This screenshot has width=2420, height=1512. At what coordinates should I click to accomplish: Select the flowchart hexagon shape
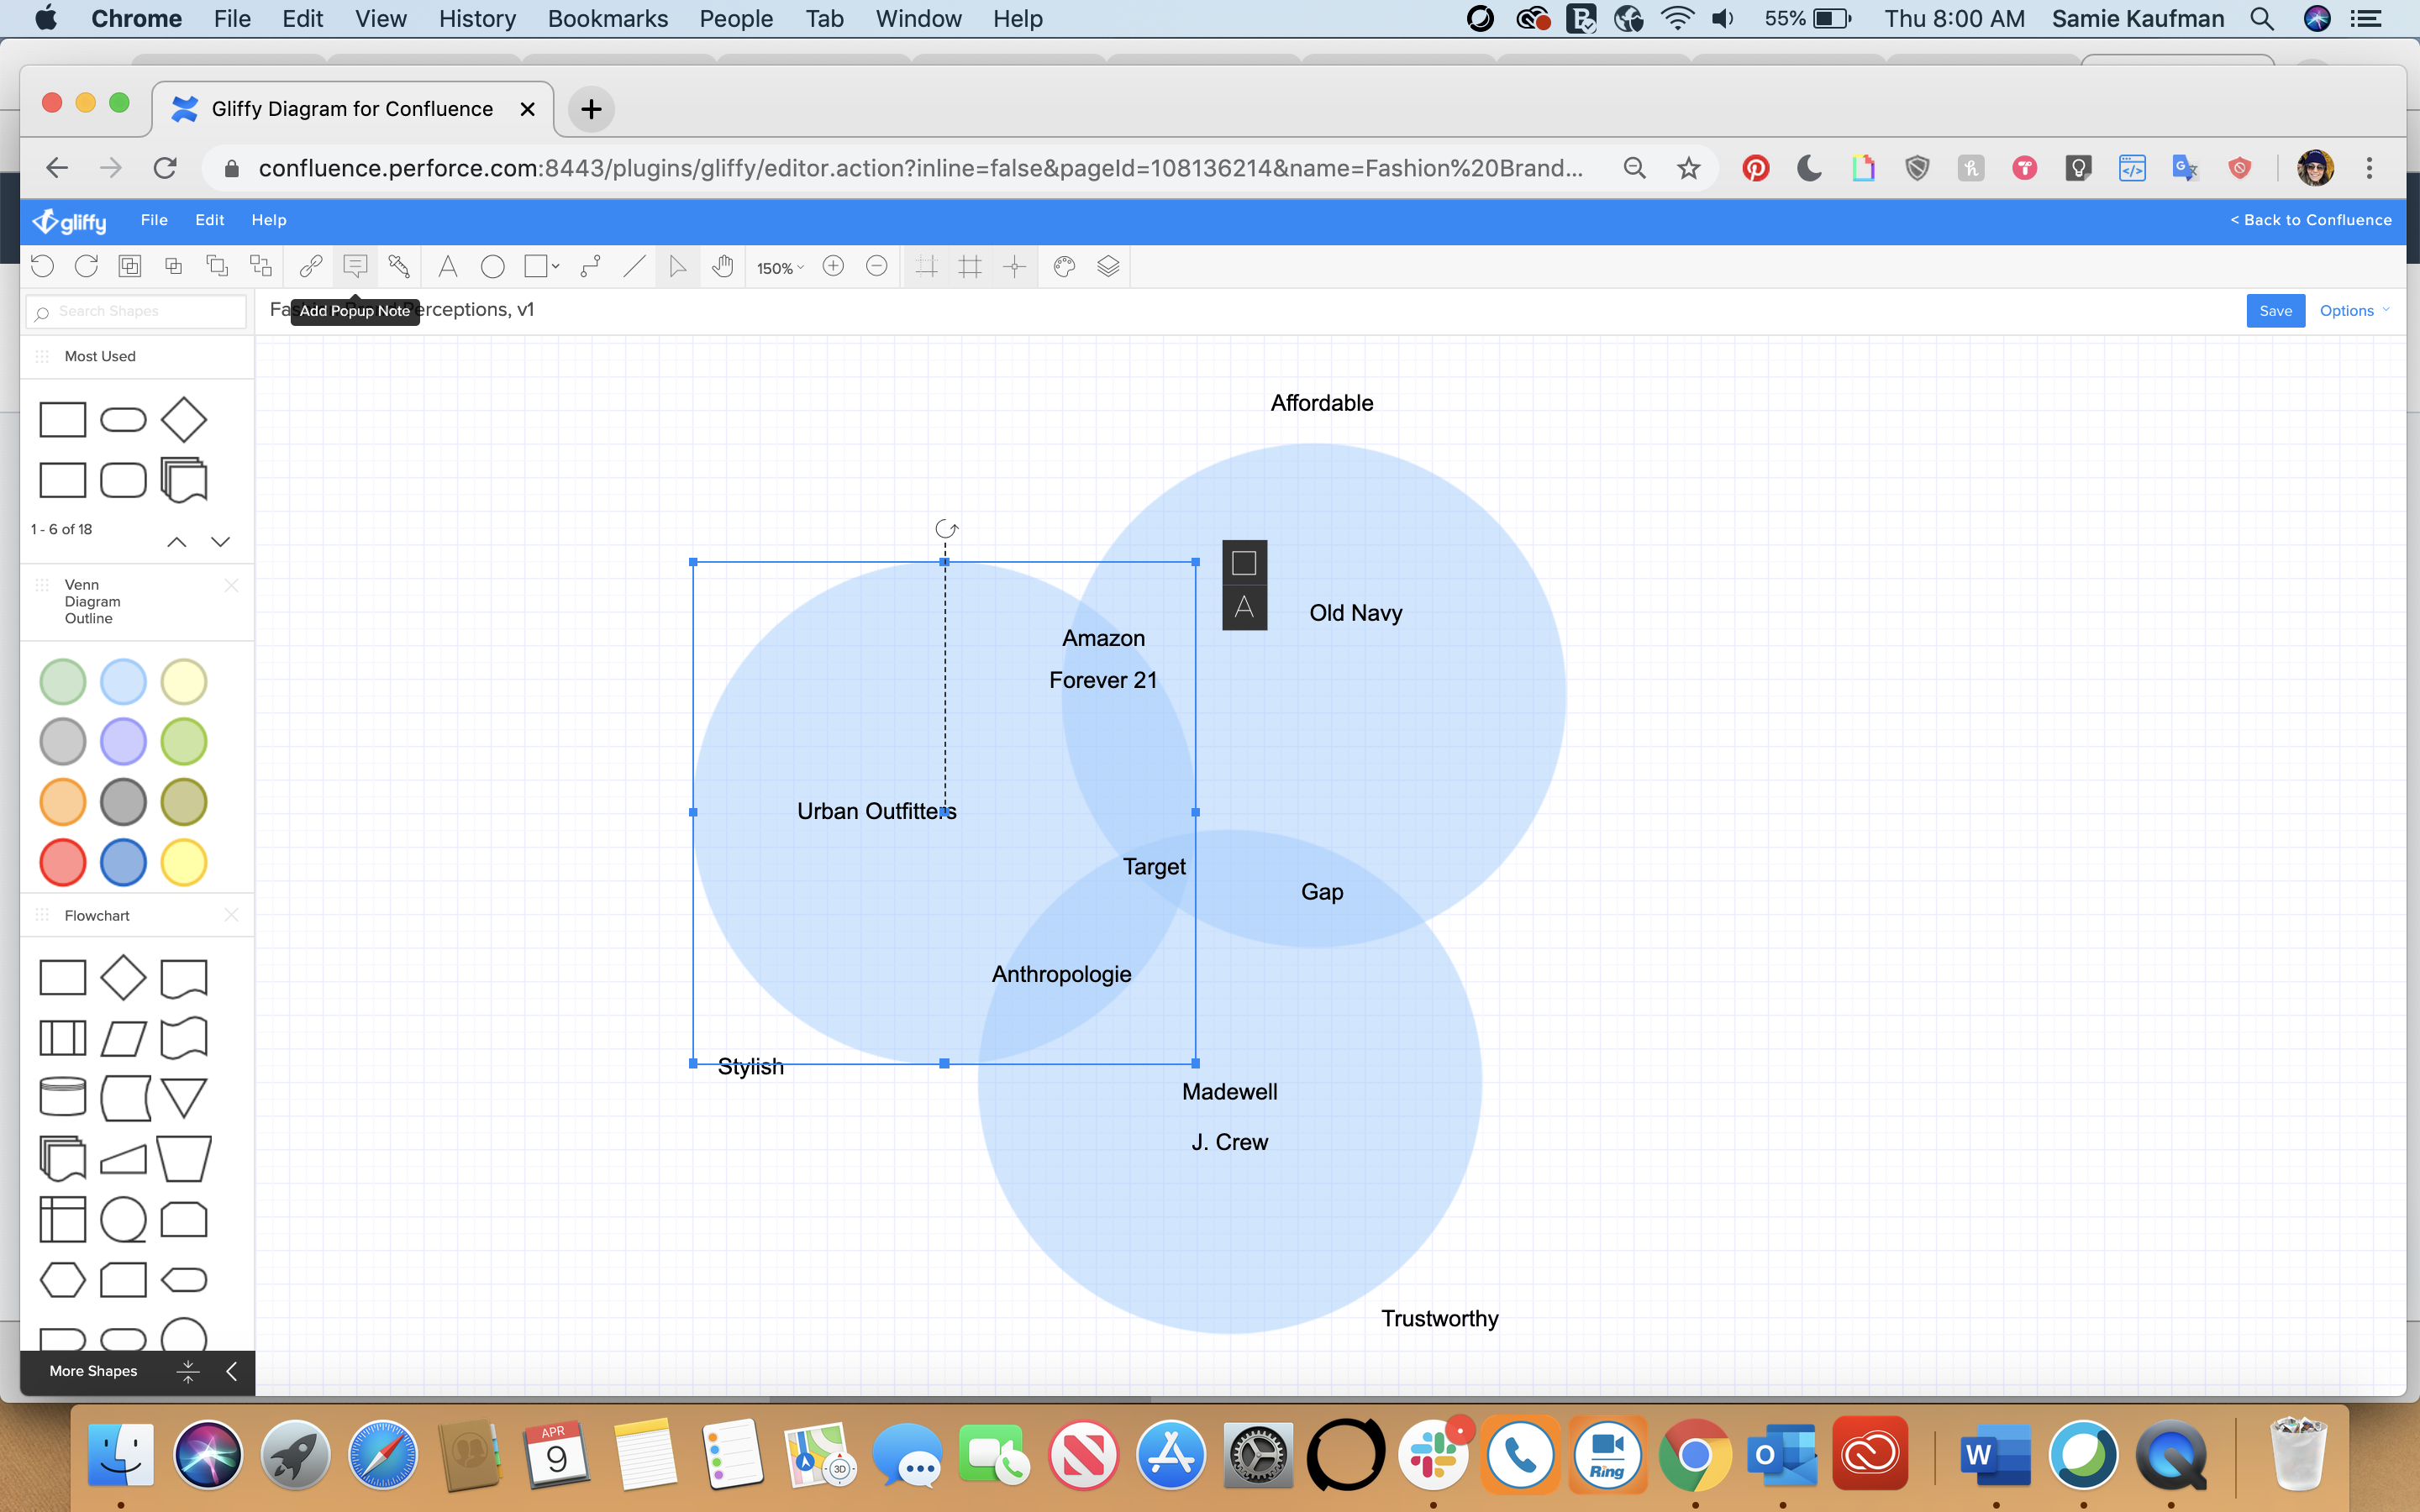[63, 1280]
